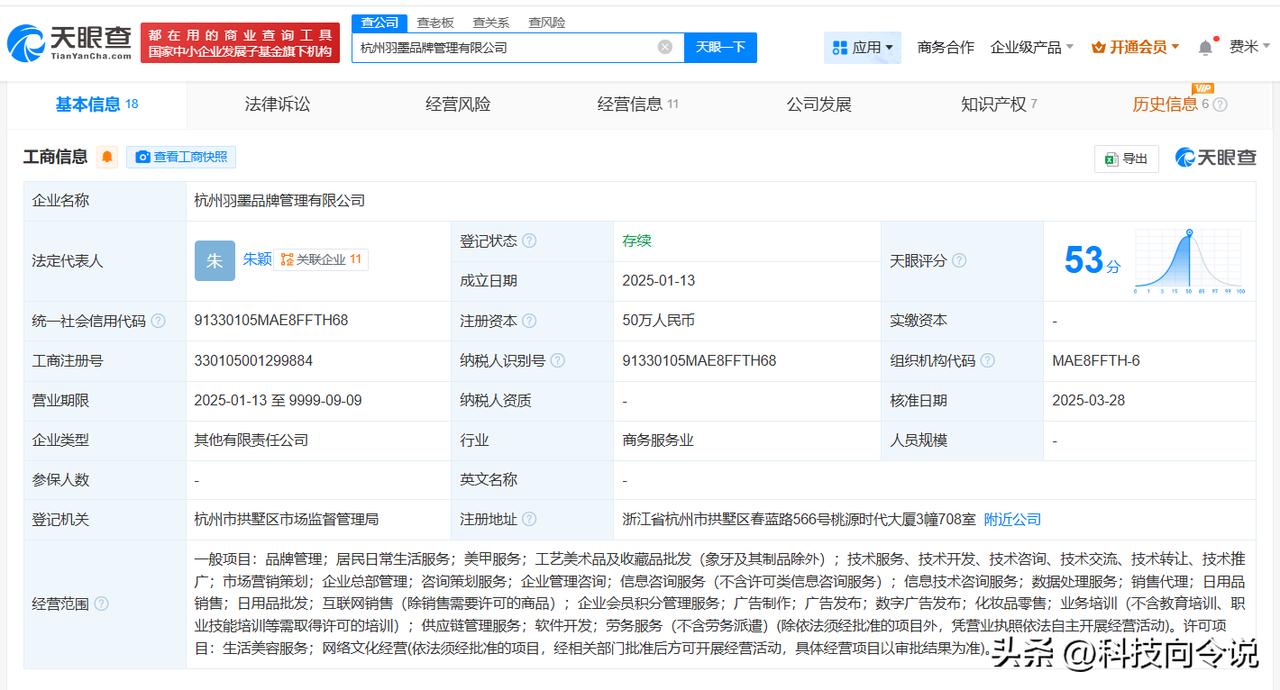Click the 杭州市拱墅区市场监督管理局 registration authority
1280x690 pixels.
(286, 519)
